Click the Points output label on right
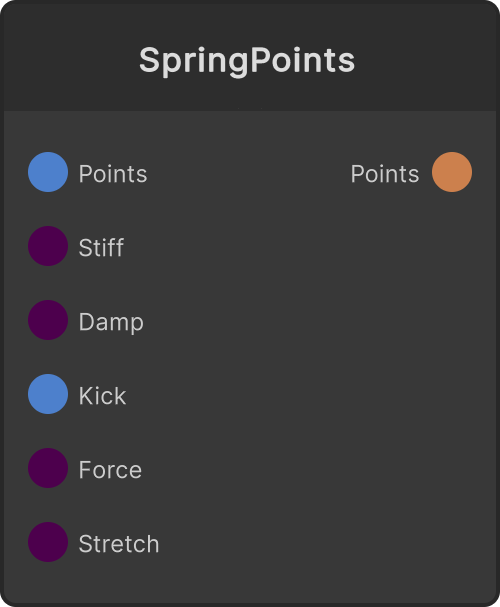This screenshot has height=607, width=500. pos(385,174)
